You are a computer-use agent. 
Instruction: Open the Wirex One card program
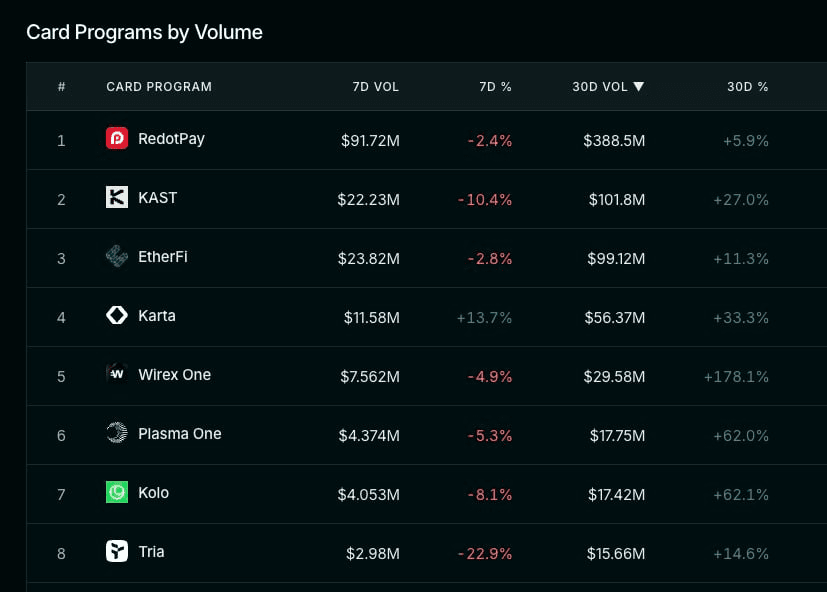(x=175, y=375)
